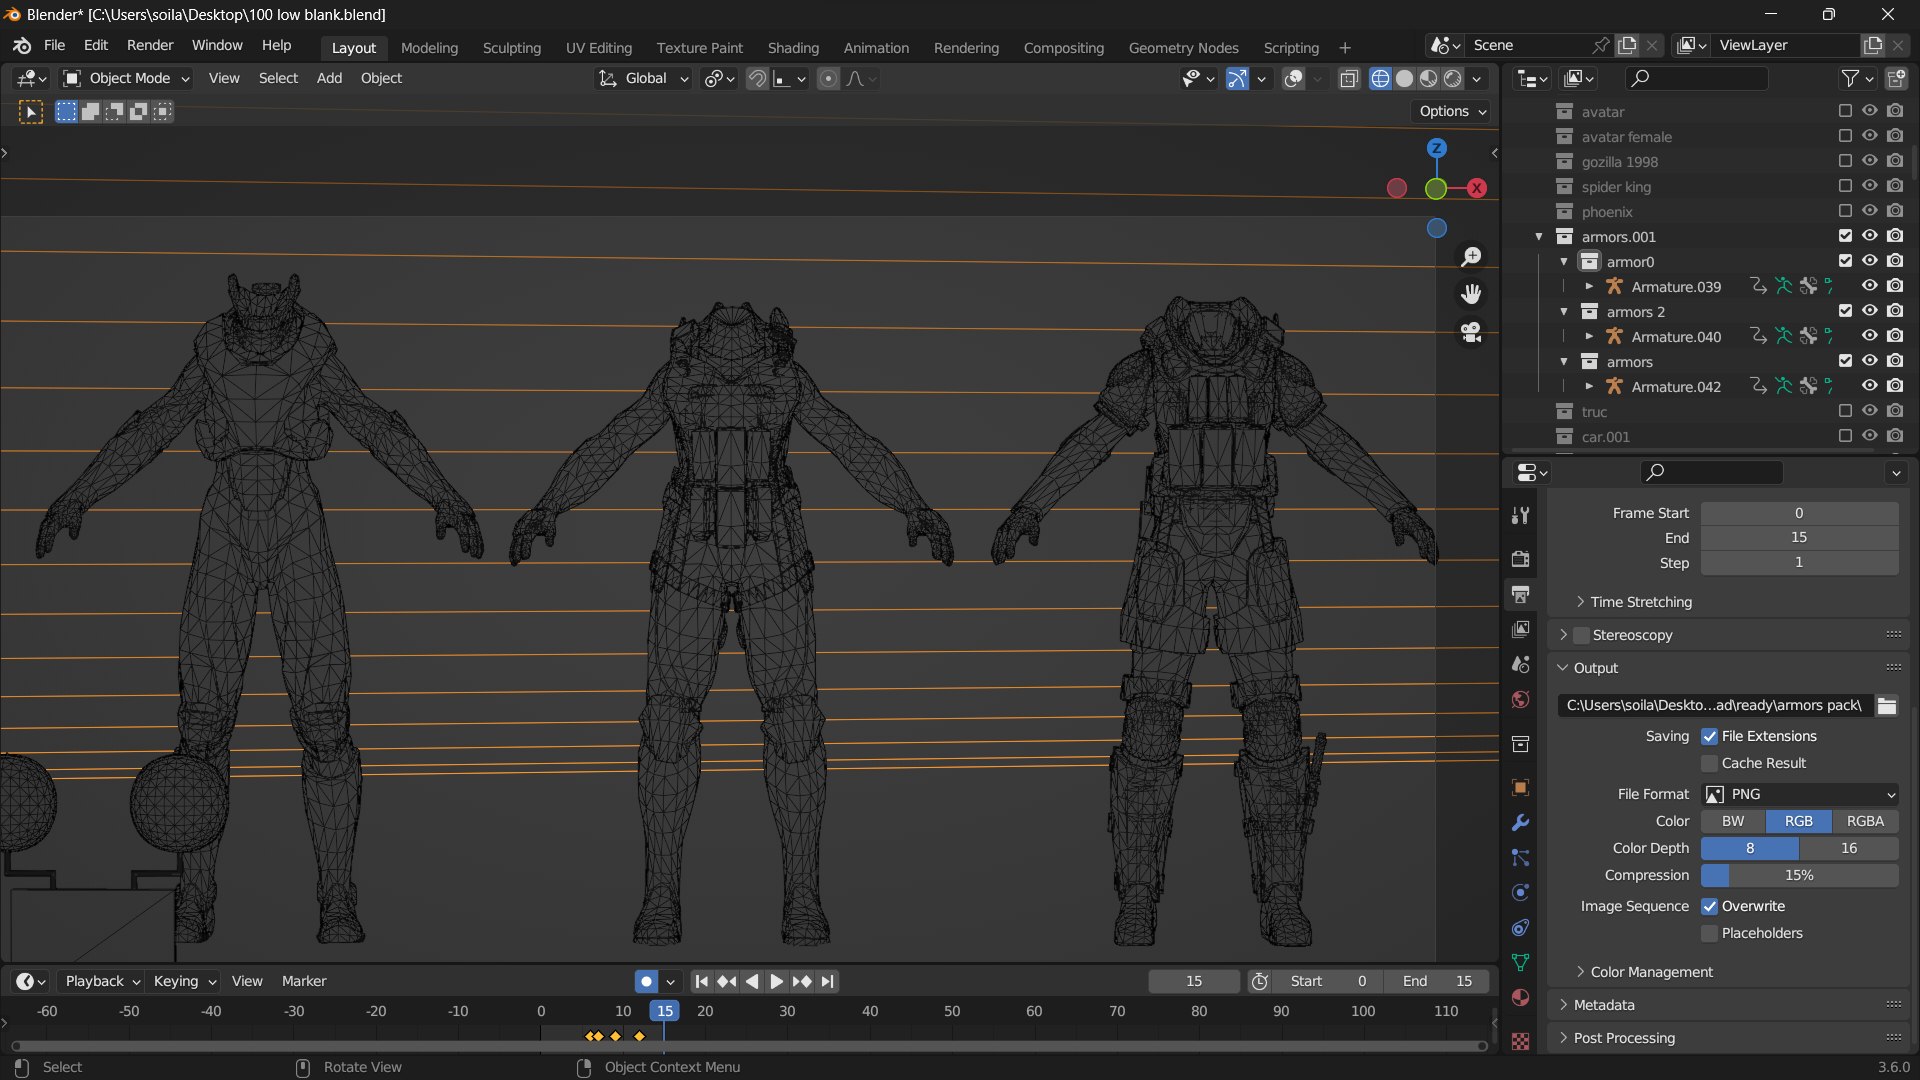
Task: Open the Modifiers wrench tab
Action: [1520, 822]
